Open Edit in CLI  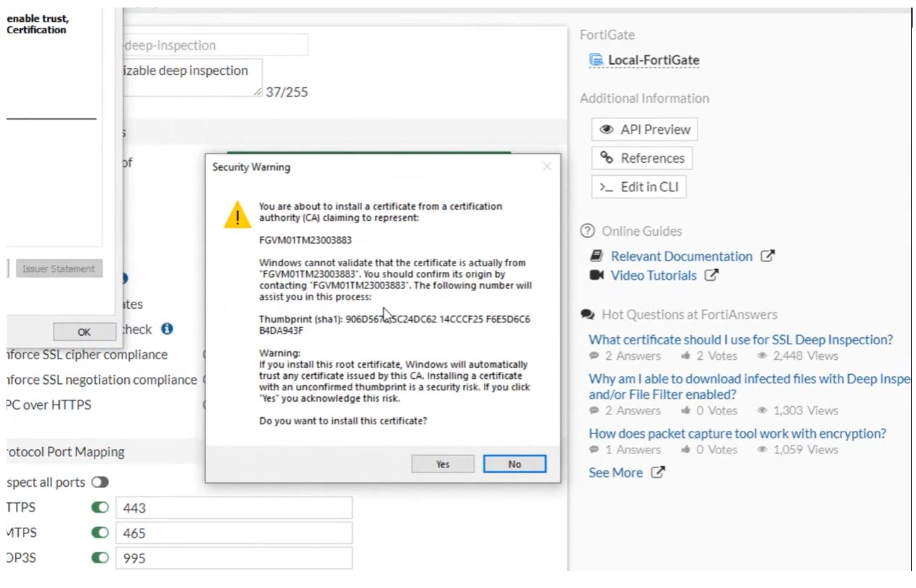click(x=639, y=187)
